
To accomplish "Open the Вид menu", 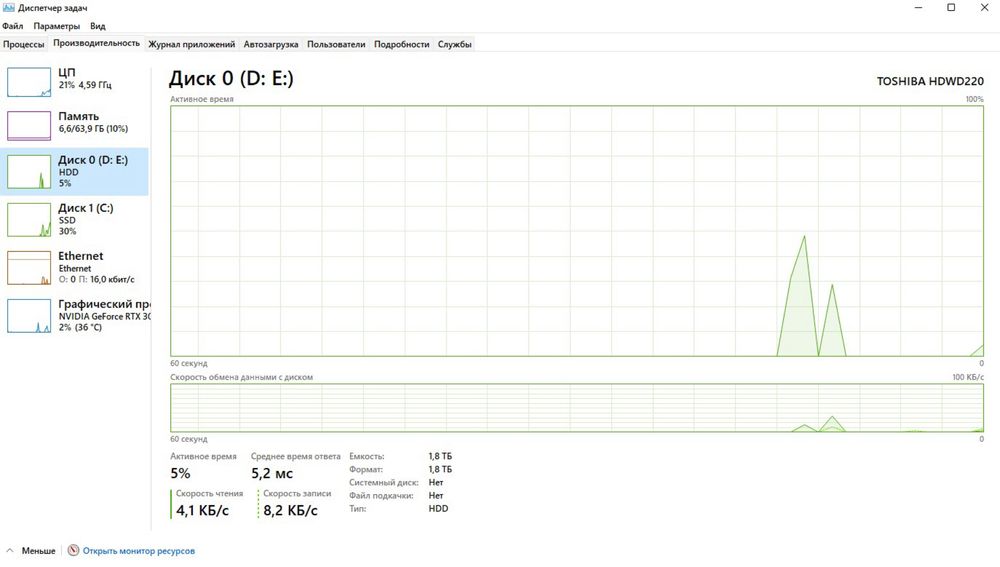I will click(x=98, y=26).
